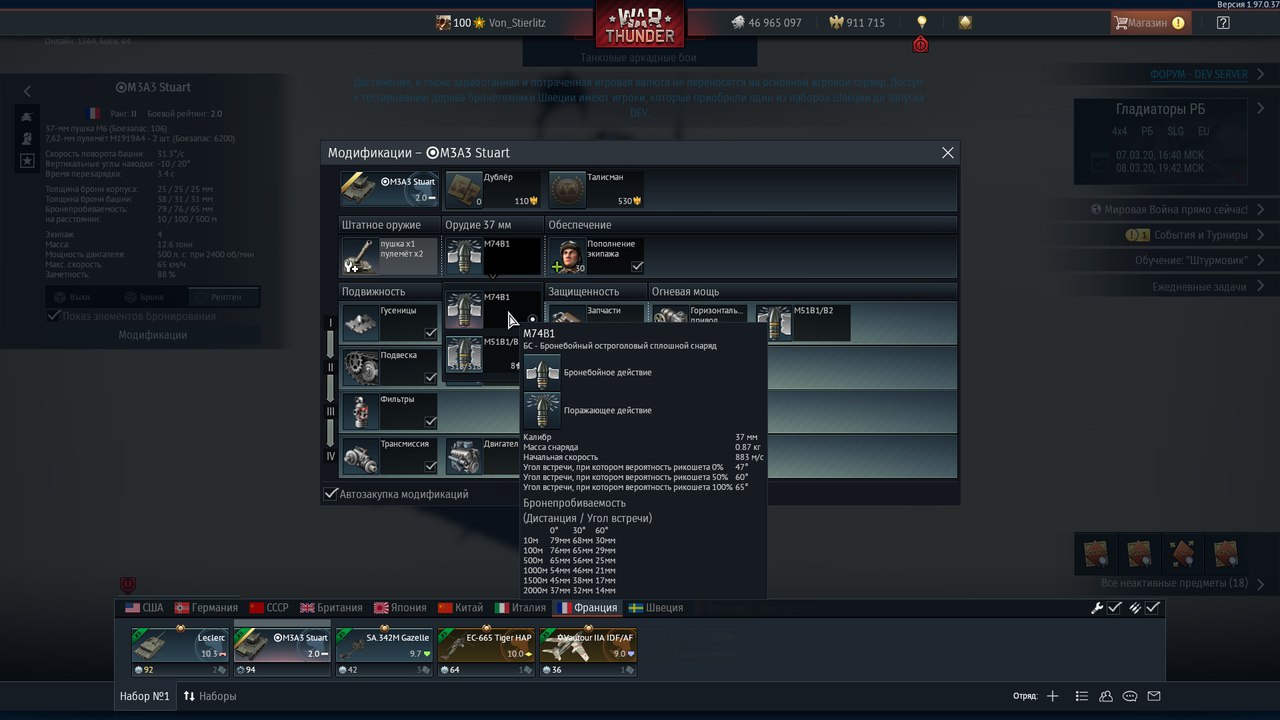
Task: Click the plus icon next to Отряд
Action: point(1052,696)
